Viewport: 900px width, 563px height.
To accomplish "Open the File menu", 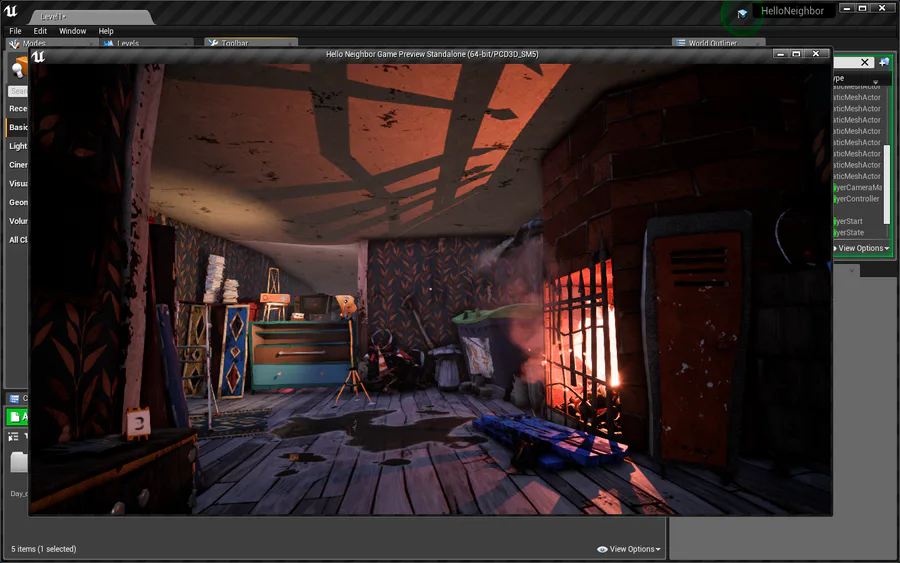I will click(15, 31).
